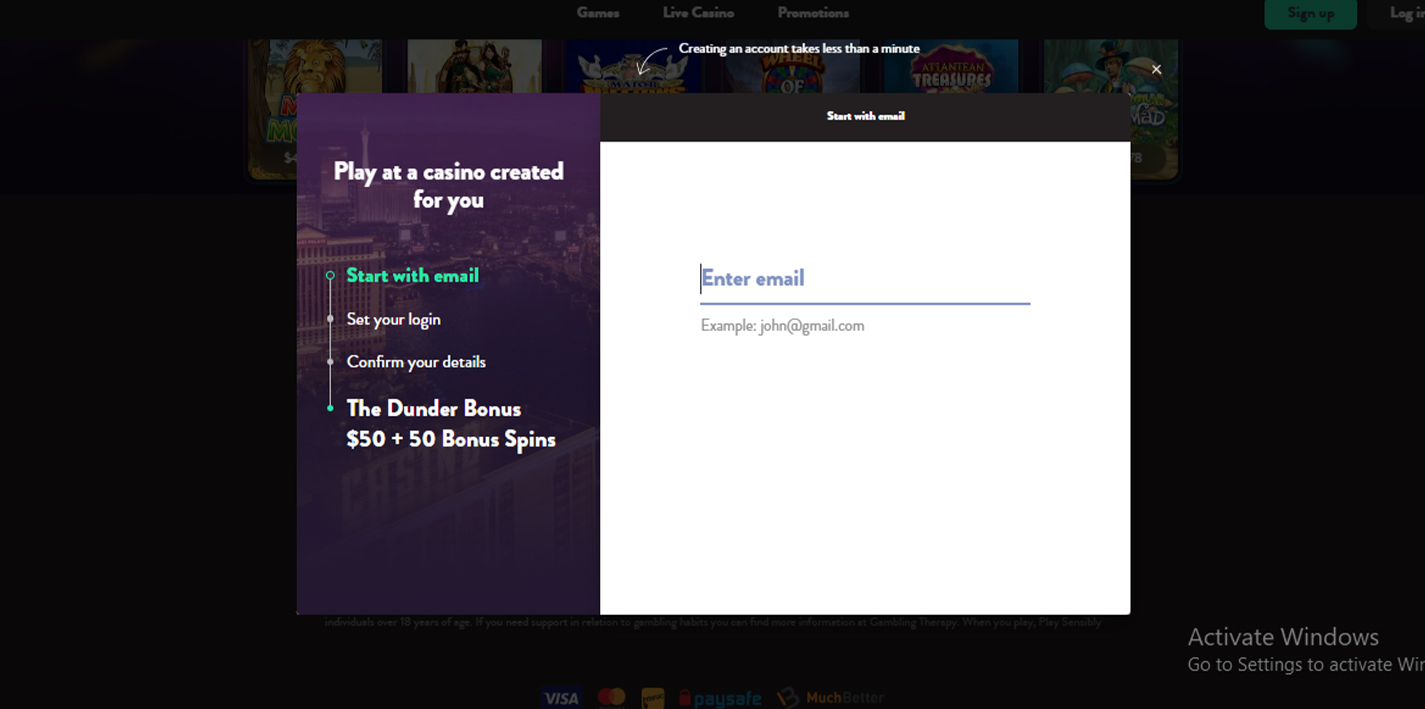Open the Wheel of game thumbnail
Image resolution: width=1425 pixels, height=709 pixels.
pos(792,68)
